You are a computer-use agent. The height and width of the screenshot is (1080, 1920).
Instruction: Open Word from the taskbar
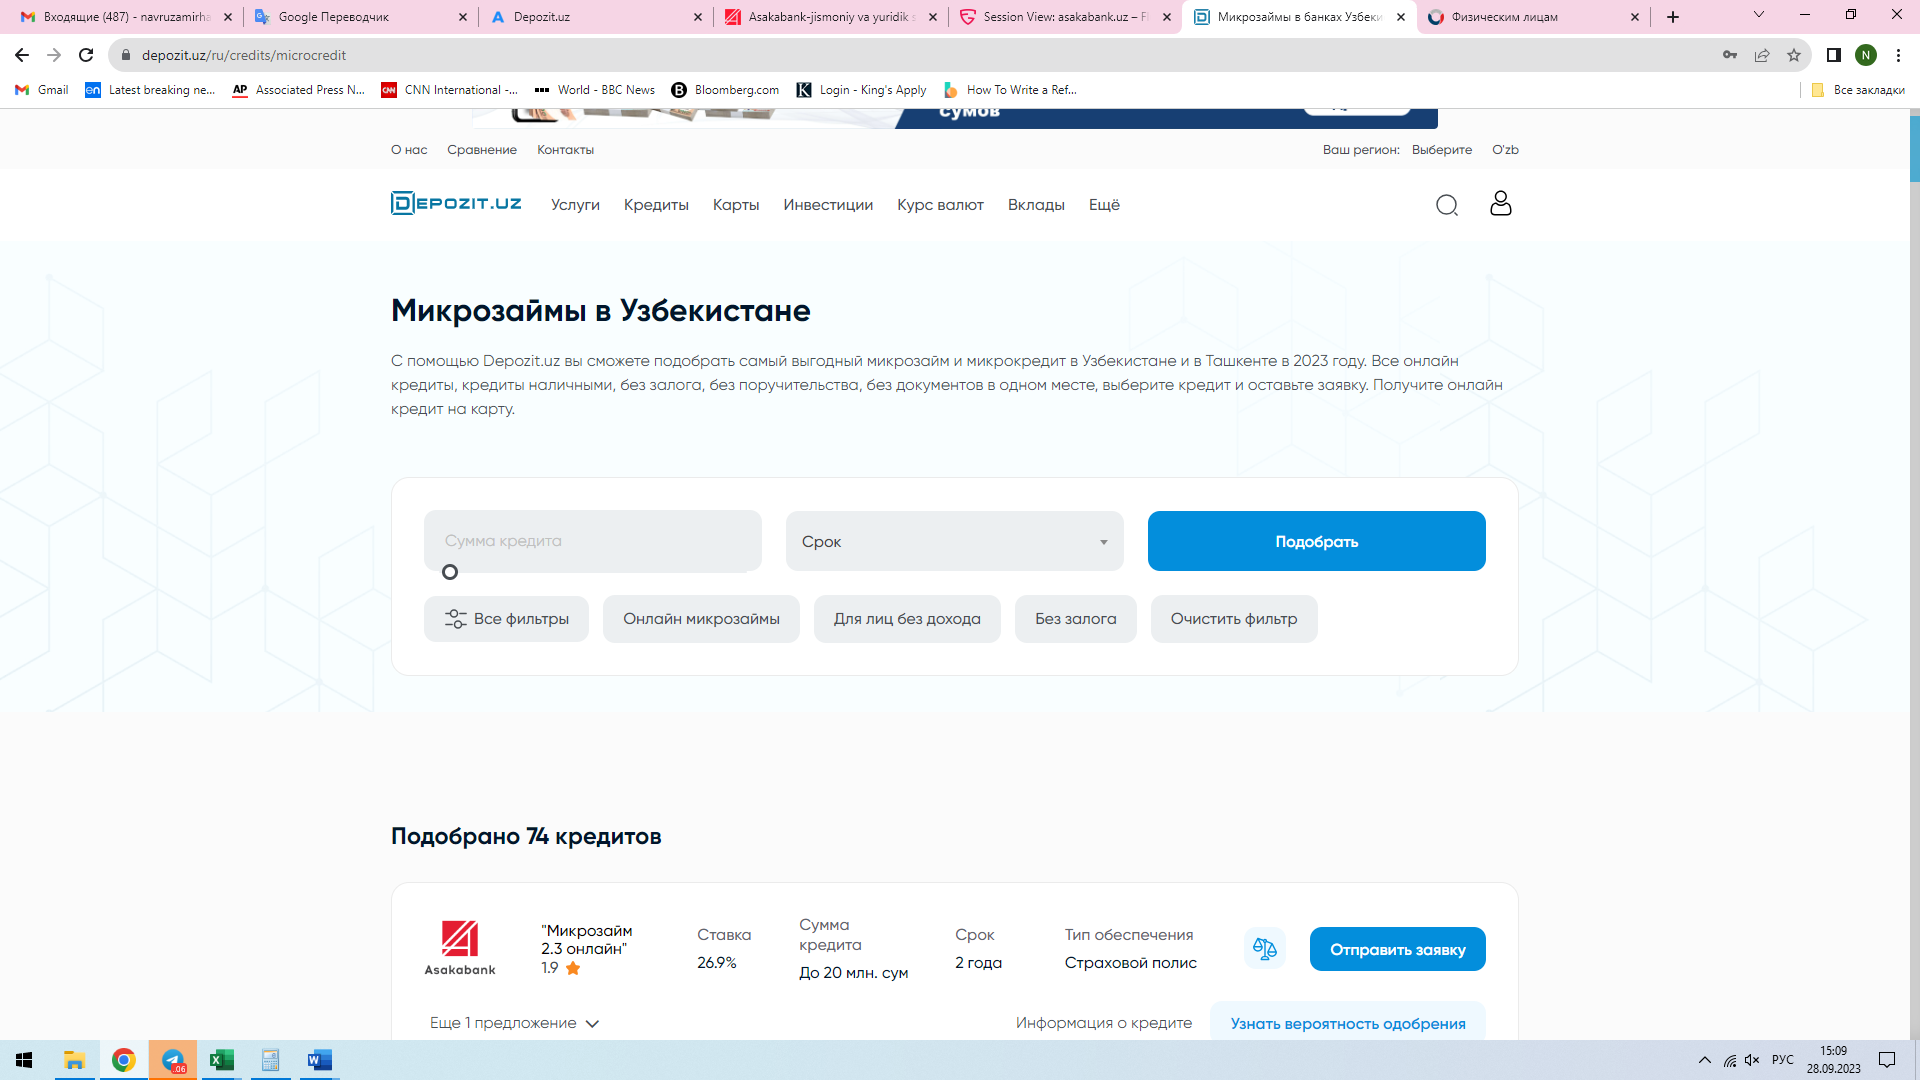point(319,1060)
